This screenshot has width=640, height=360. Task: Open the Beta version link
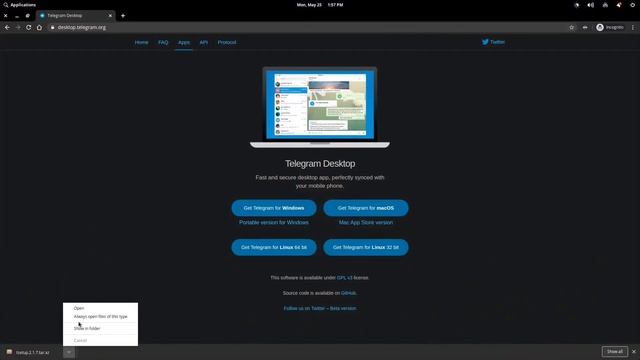343,308
